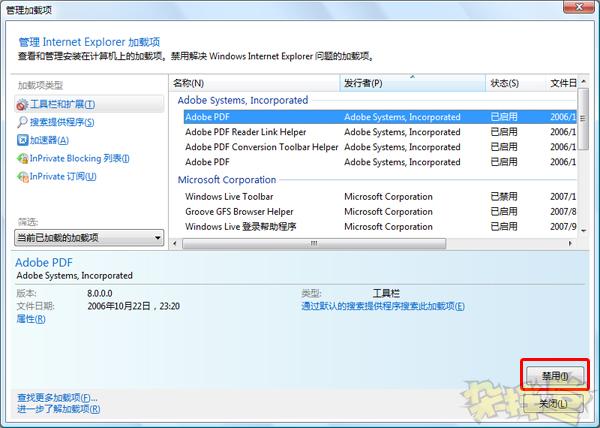Click 已禁用 status of Windows Live Toolbar
This screenshot has width=600, height=428.
point(504,197)
